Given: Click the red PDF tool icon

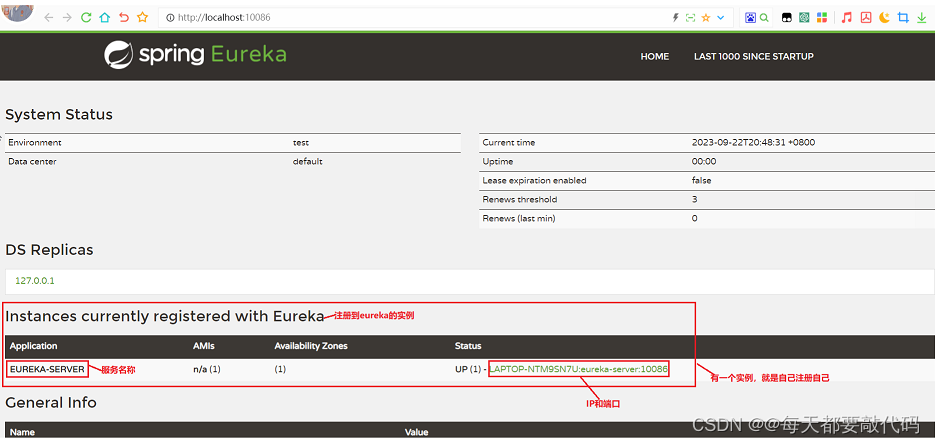Looking at the screenshot, I should click(x=866, y=18).
